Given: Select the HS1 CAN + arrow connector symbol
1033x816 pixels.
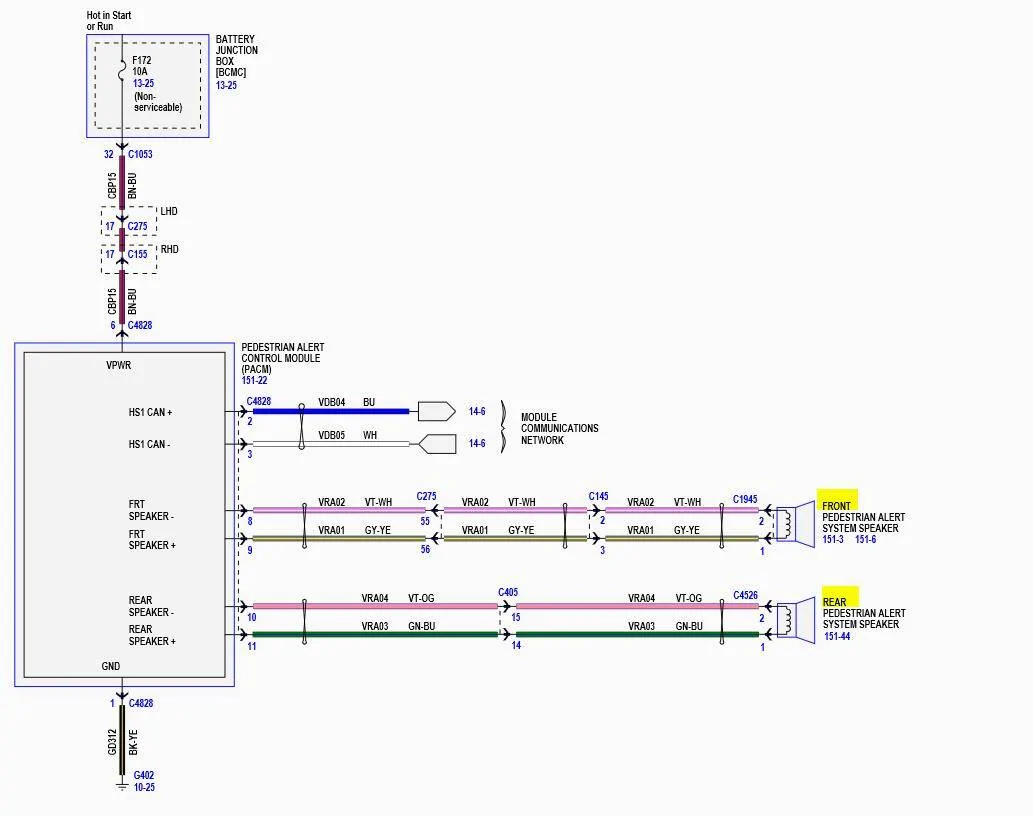Looking at the screenshot, I should tap(437, 412).
